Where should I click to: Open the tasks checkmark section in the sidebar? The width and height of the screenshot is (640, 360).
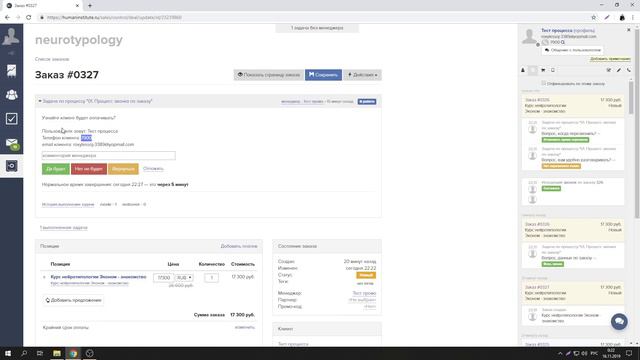pyautogui.click(x=11, y=119)
